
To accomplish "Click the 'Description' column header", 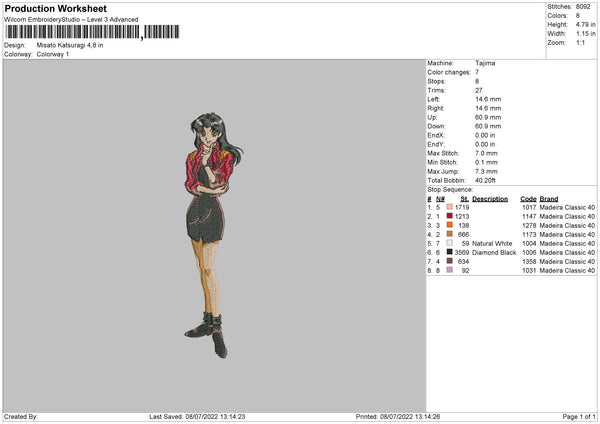I will pyautogui.click(x=490, y=199).
